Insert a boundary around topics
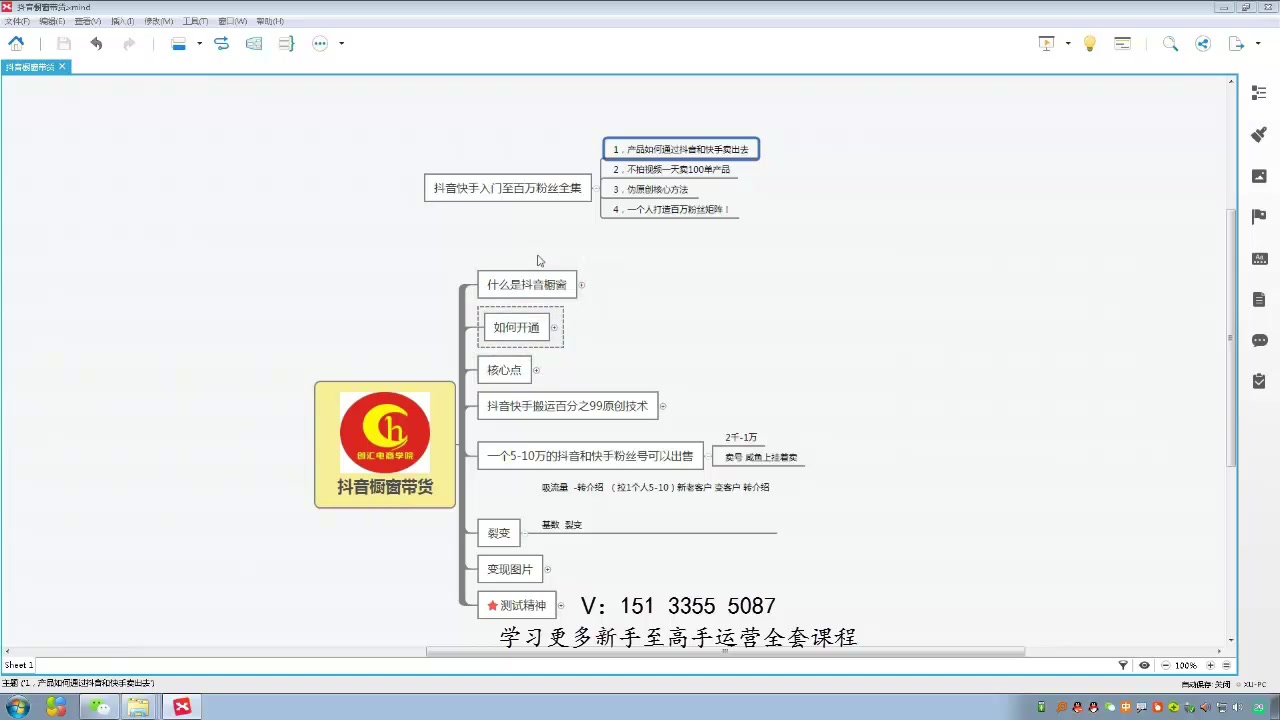 [254, 43]
